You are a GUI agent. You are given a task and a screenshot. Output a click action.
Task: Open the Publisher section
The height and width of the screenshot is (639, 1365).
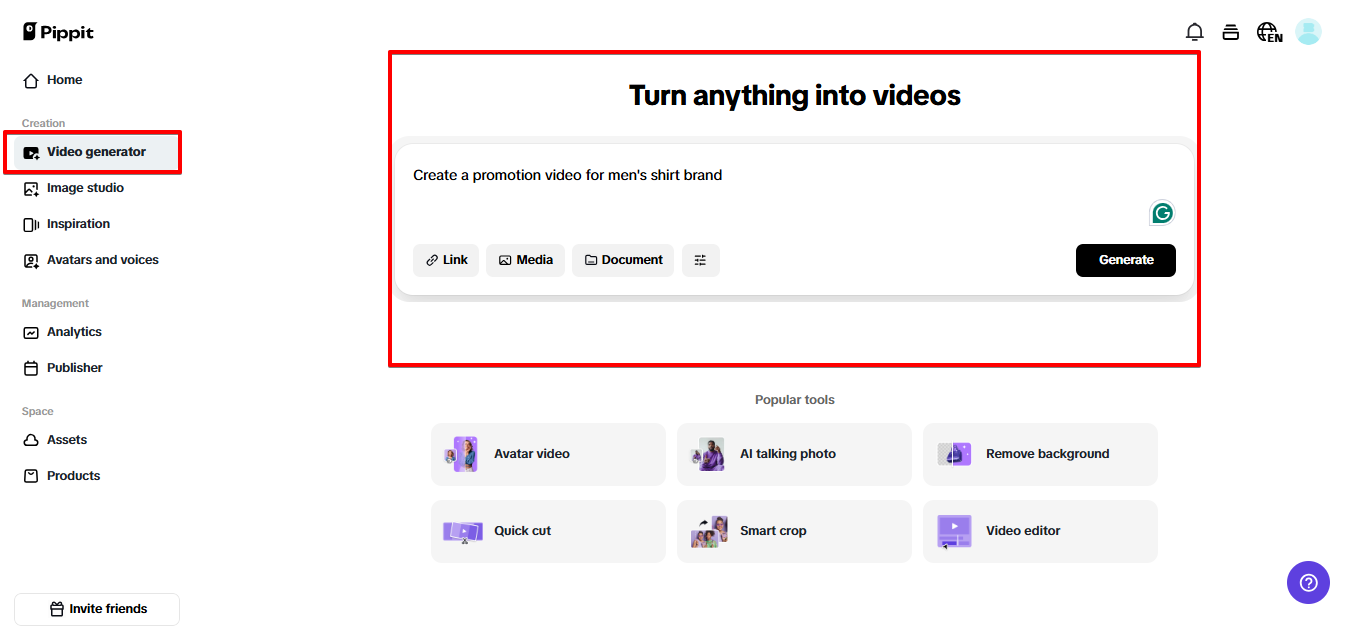[74, 368]
